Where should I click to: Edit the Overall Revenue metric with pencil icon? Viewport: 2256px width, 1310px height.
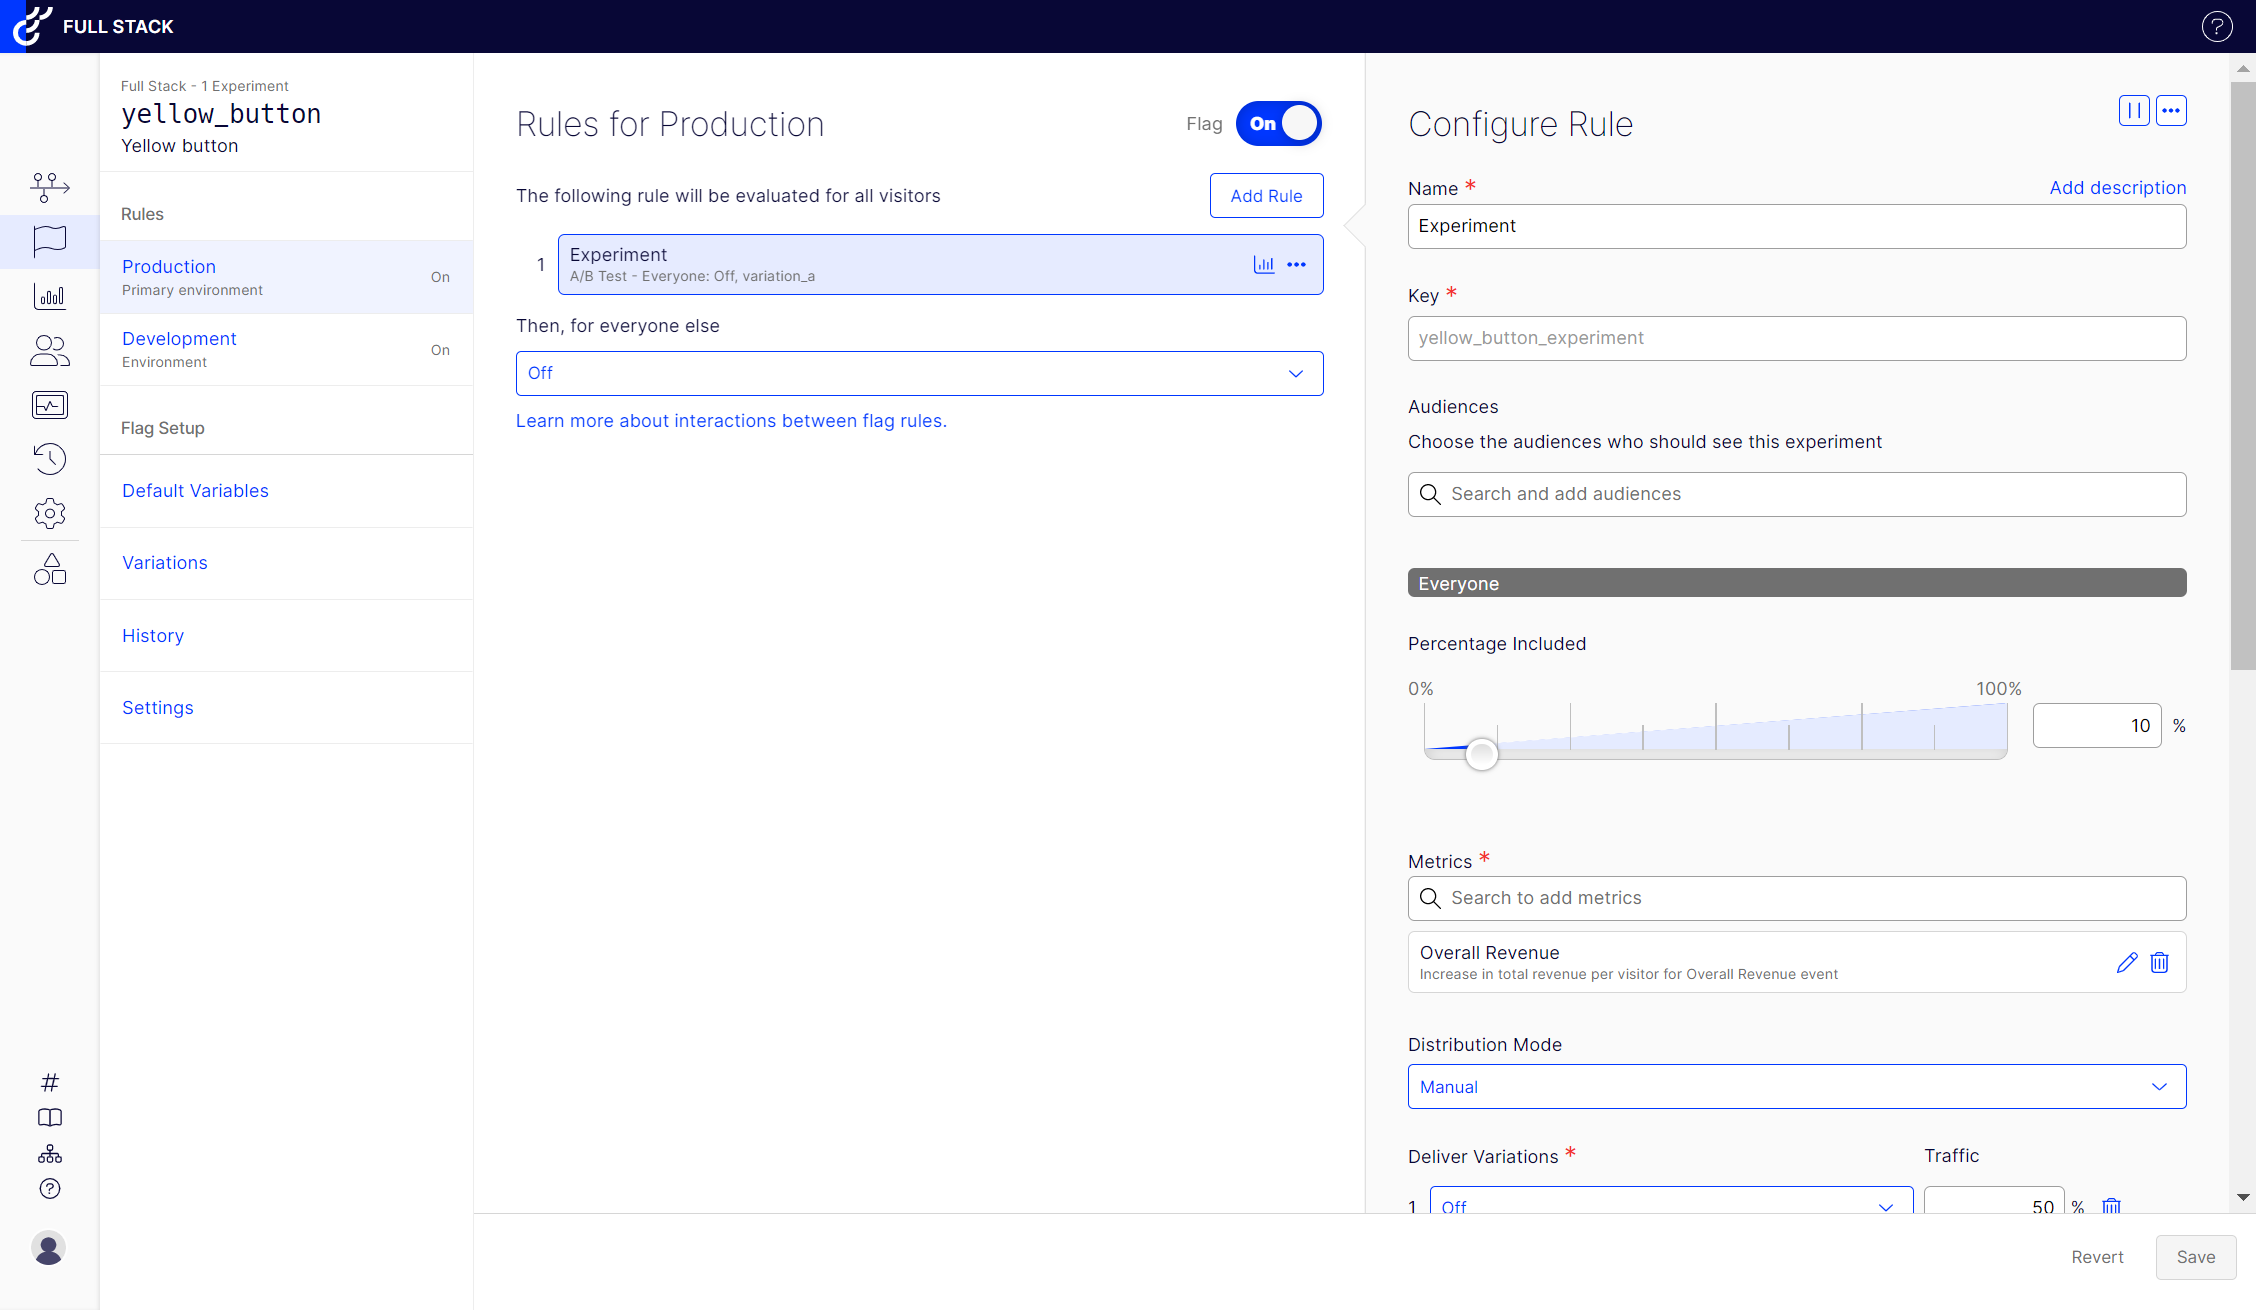[2126, 962]
